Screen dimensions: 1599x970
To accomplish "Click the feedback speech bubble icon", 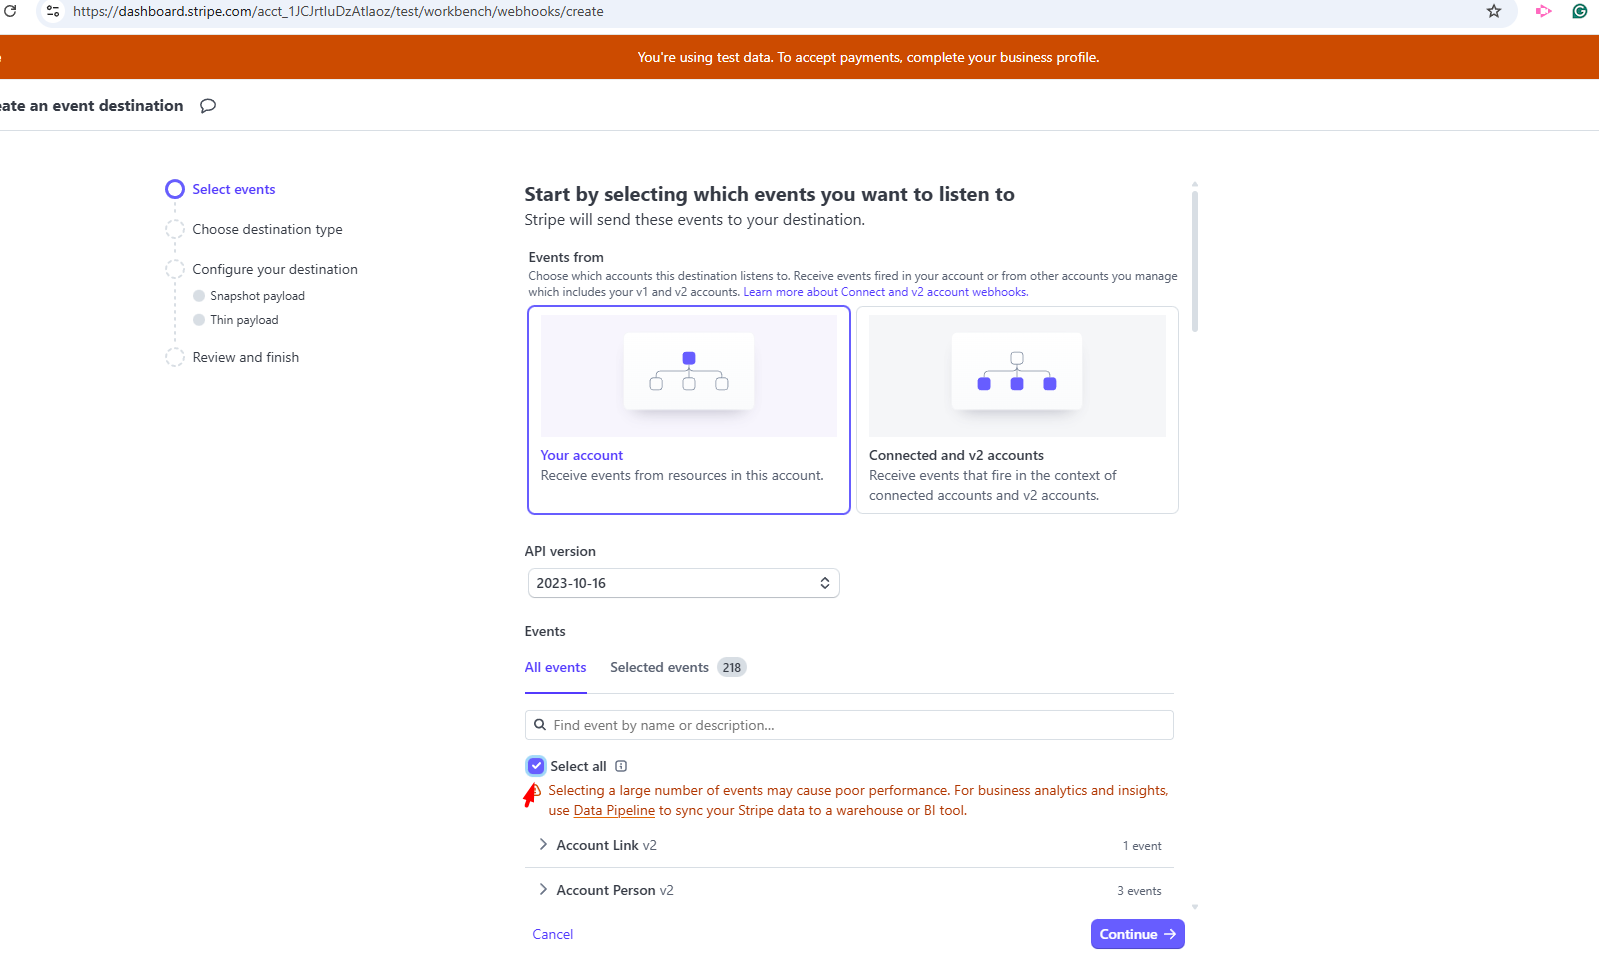I will pyautogui.click(x=208, y=106).
